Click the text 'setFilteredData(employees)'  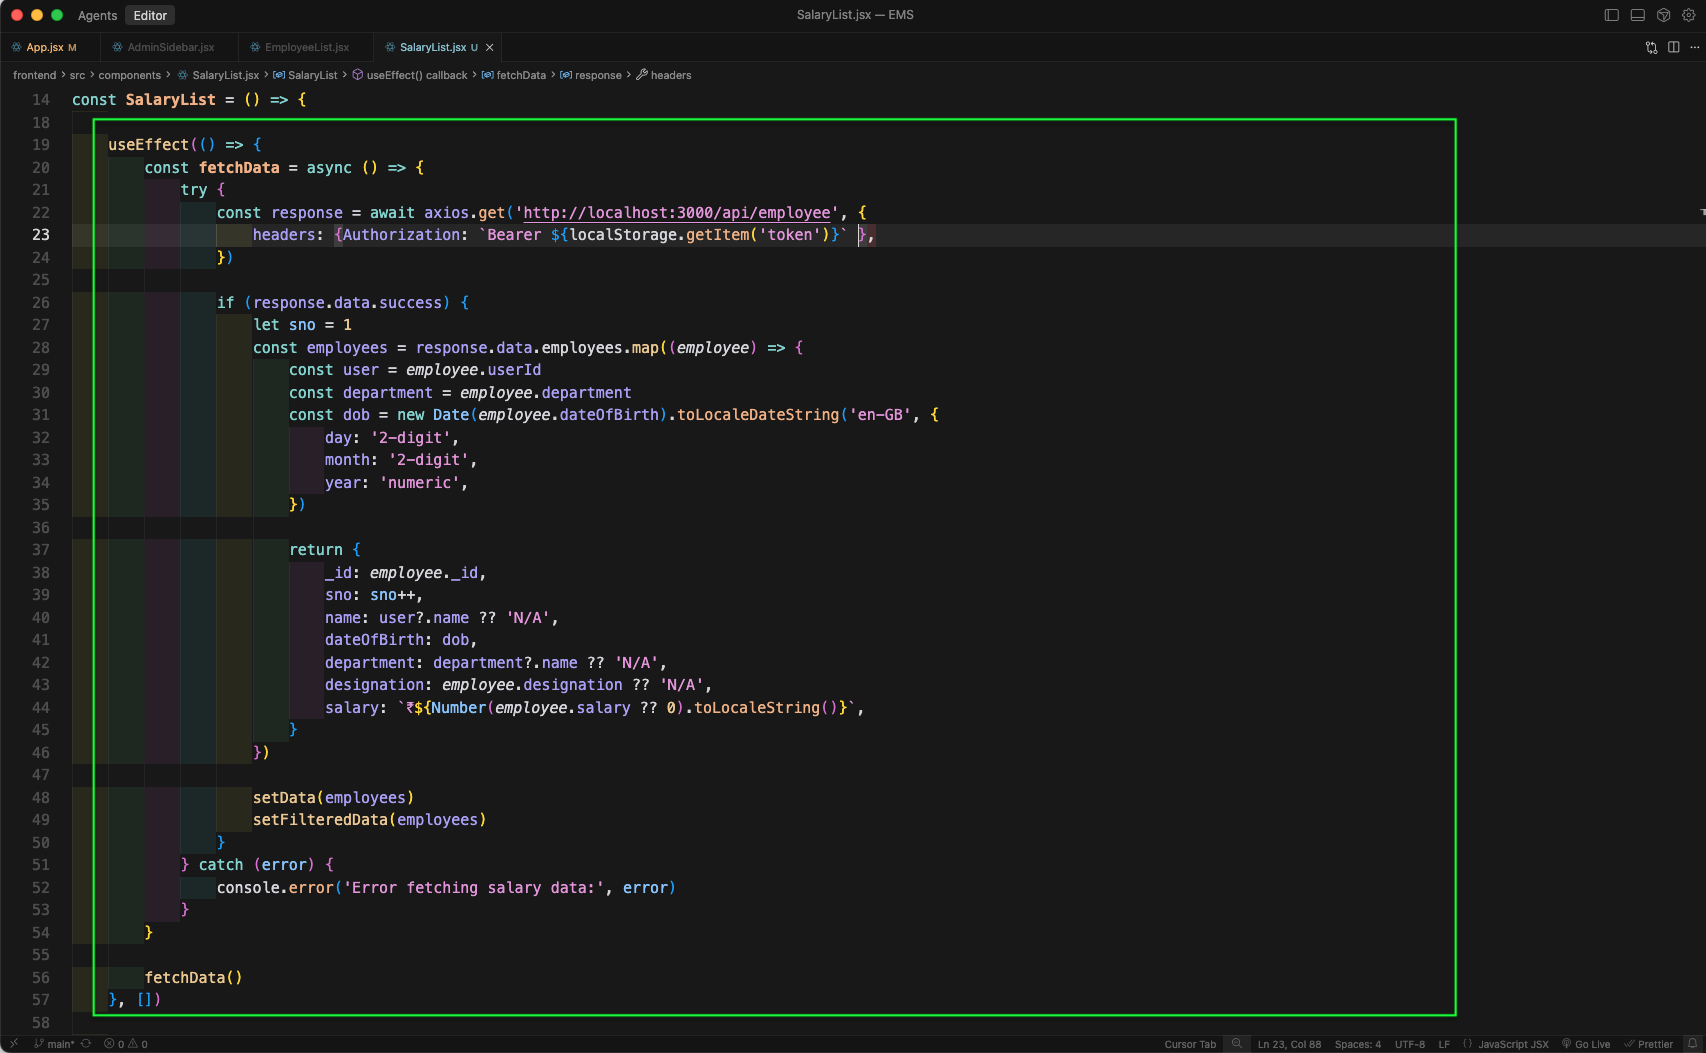click(x=370, y=820)
